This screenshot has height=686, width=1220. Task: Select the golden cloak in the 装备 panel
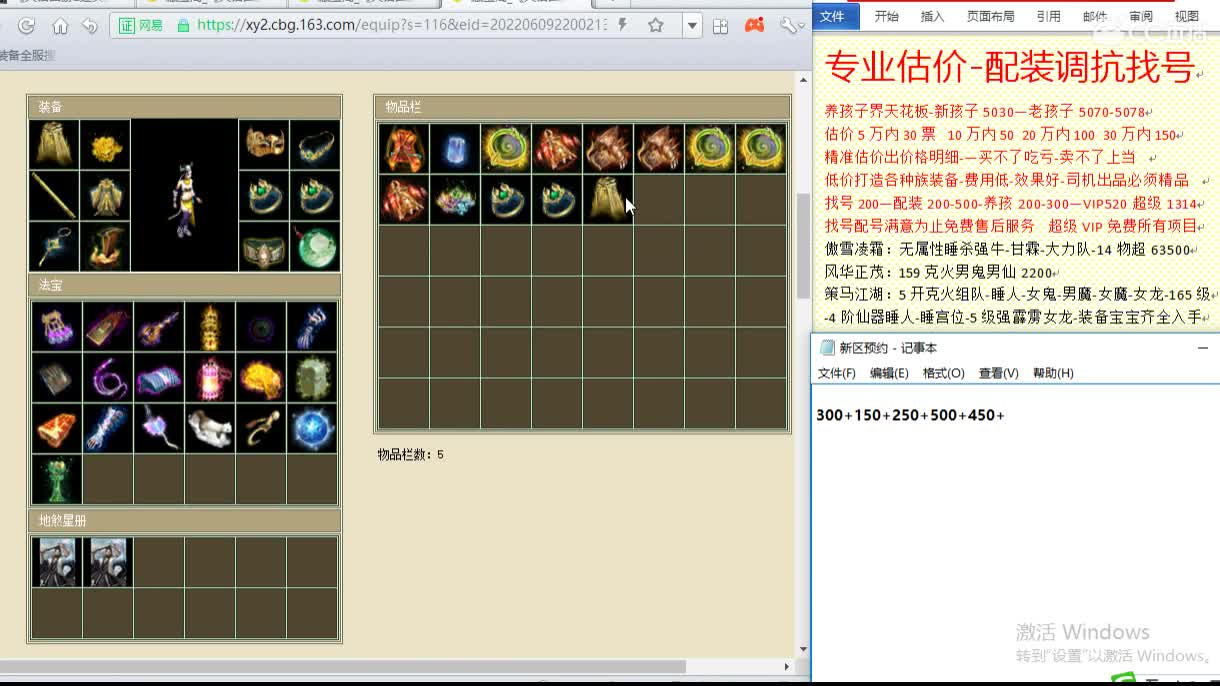(54, 145)
